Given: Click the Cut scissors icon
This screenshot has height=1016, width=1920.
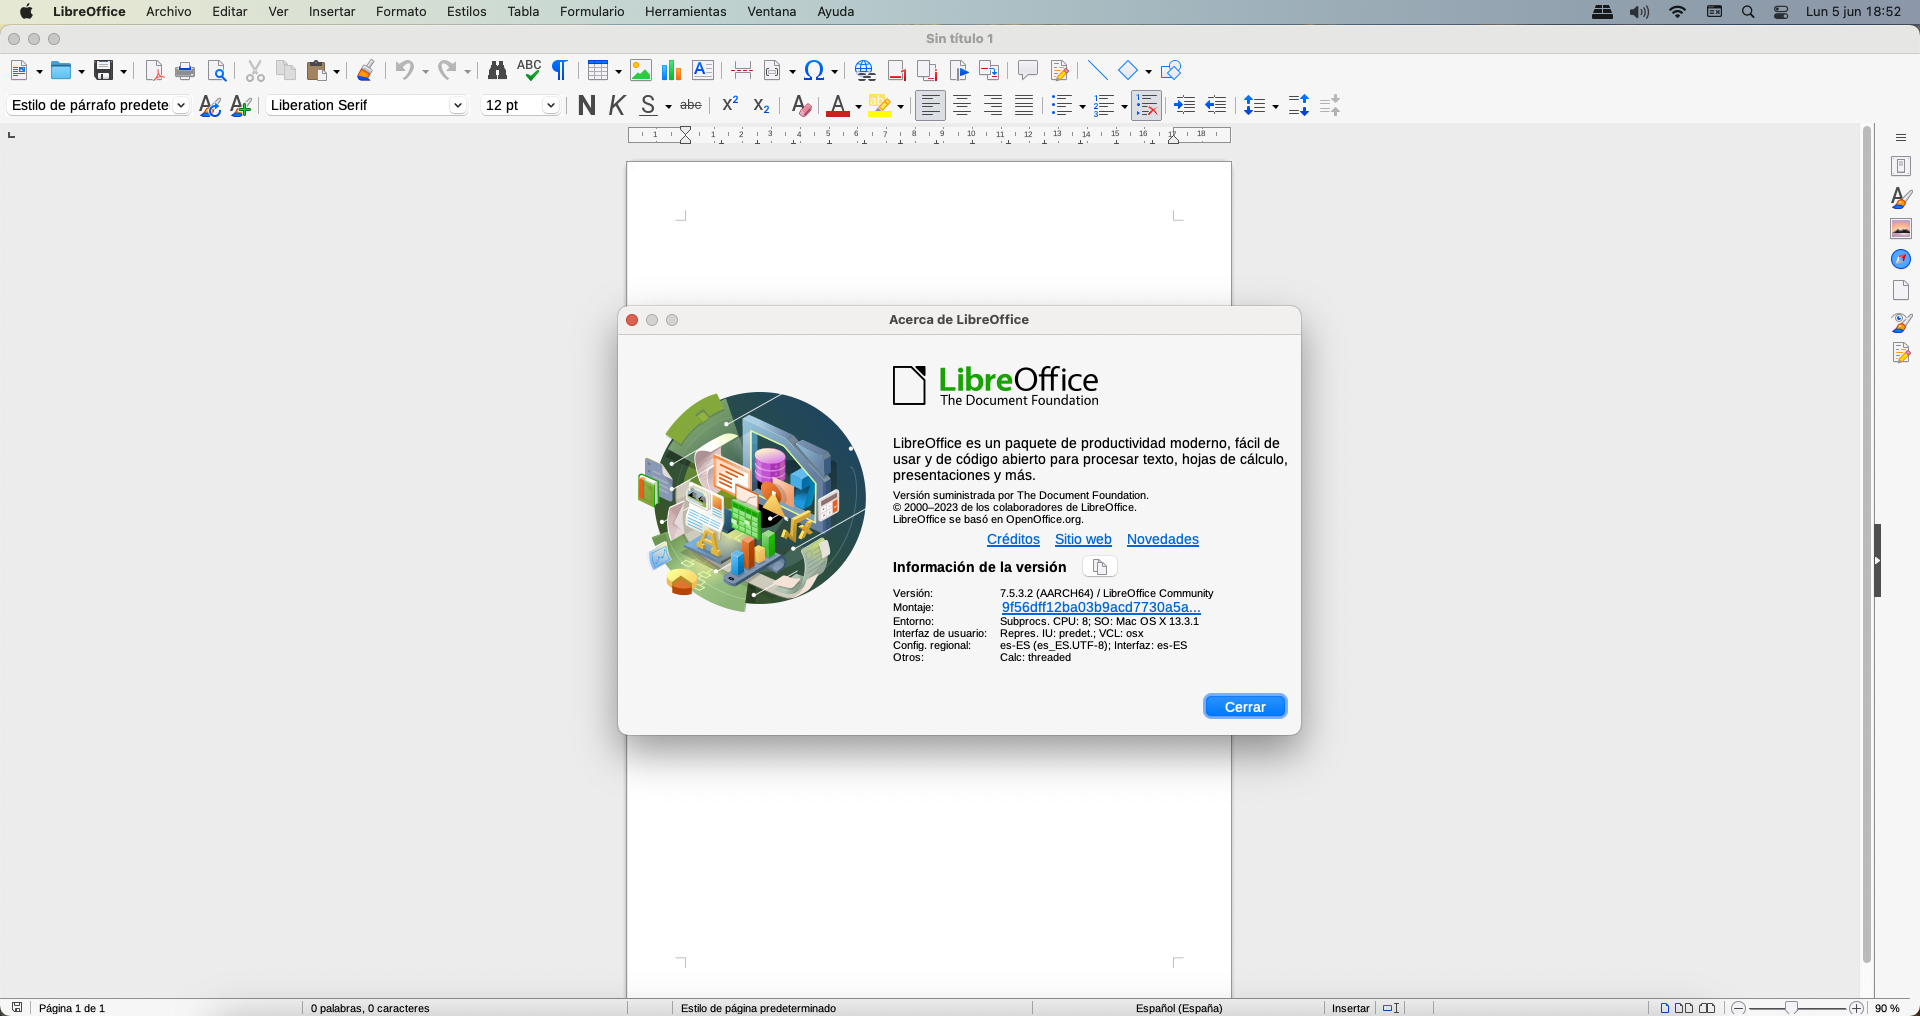Looking at the screenshot, I should (x=255, y=70).
